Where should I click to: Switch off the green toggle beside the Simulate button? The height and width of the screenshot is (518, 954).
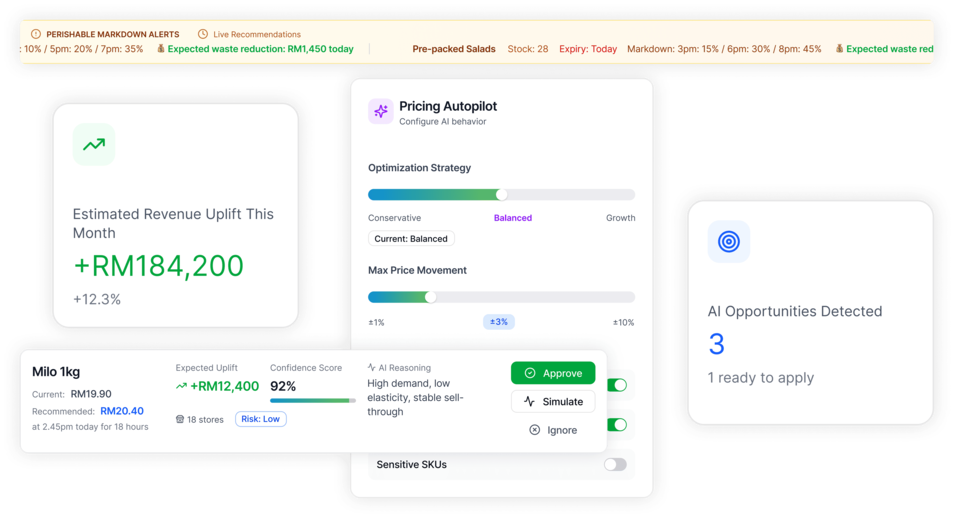click(x=619, y=425)
